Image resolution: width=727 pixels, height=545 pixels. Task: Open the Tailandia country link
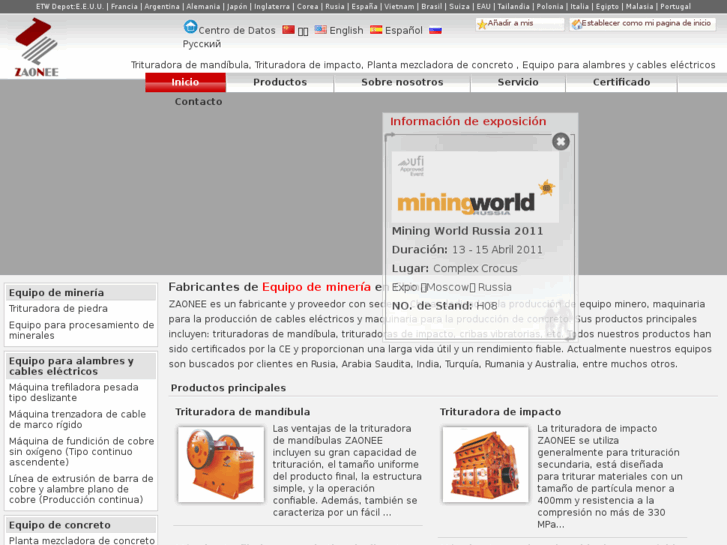pos(513,6)
